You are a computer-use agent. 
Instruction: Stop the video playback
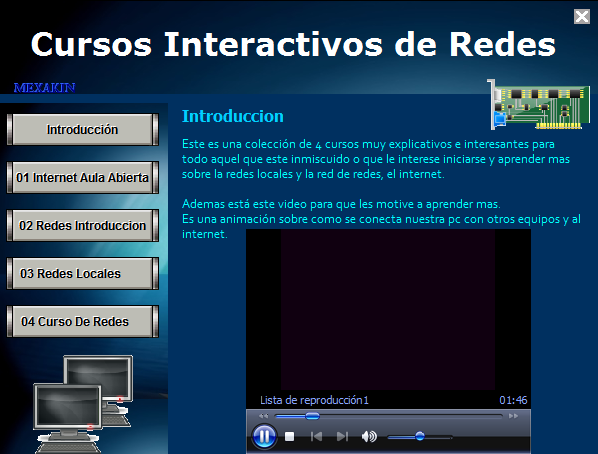click(x=289, y=436)
